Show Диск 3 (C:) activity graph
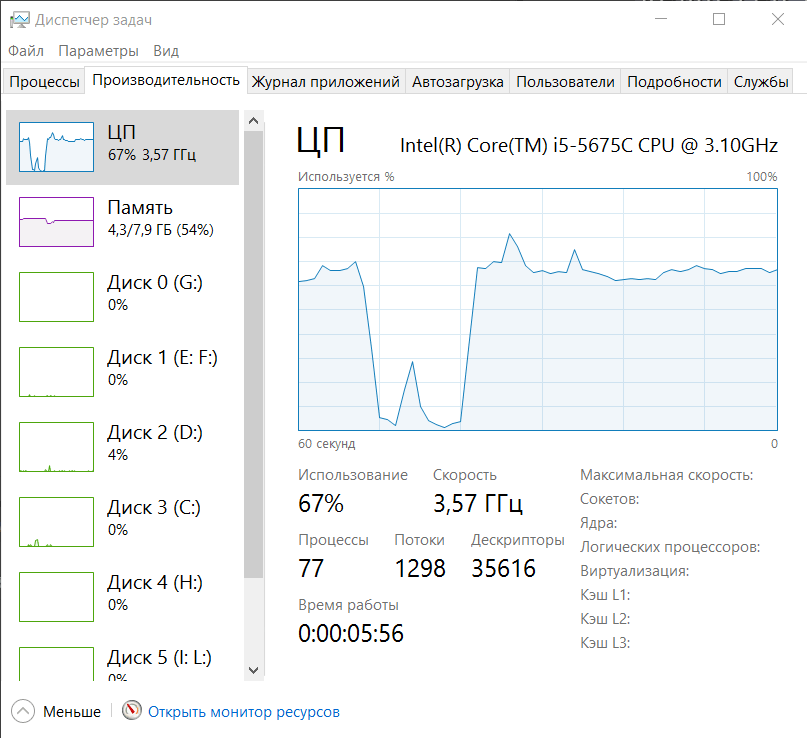807x738 pixels. (57, 522)
